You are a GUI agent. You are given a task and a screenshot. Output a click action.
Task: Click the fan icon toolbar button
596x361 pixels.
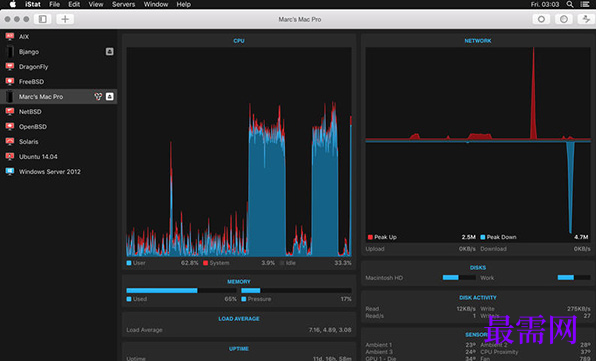[586, 19]
